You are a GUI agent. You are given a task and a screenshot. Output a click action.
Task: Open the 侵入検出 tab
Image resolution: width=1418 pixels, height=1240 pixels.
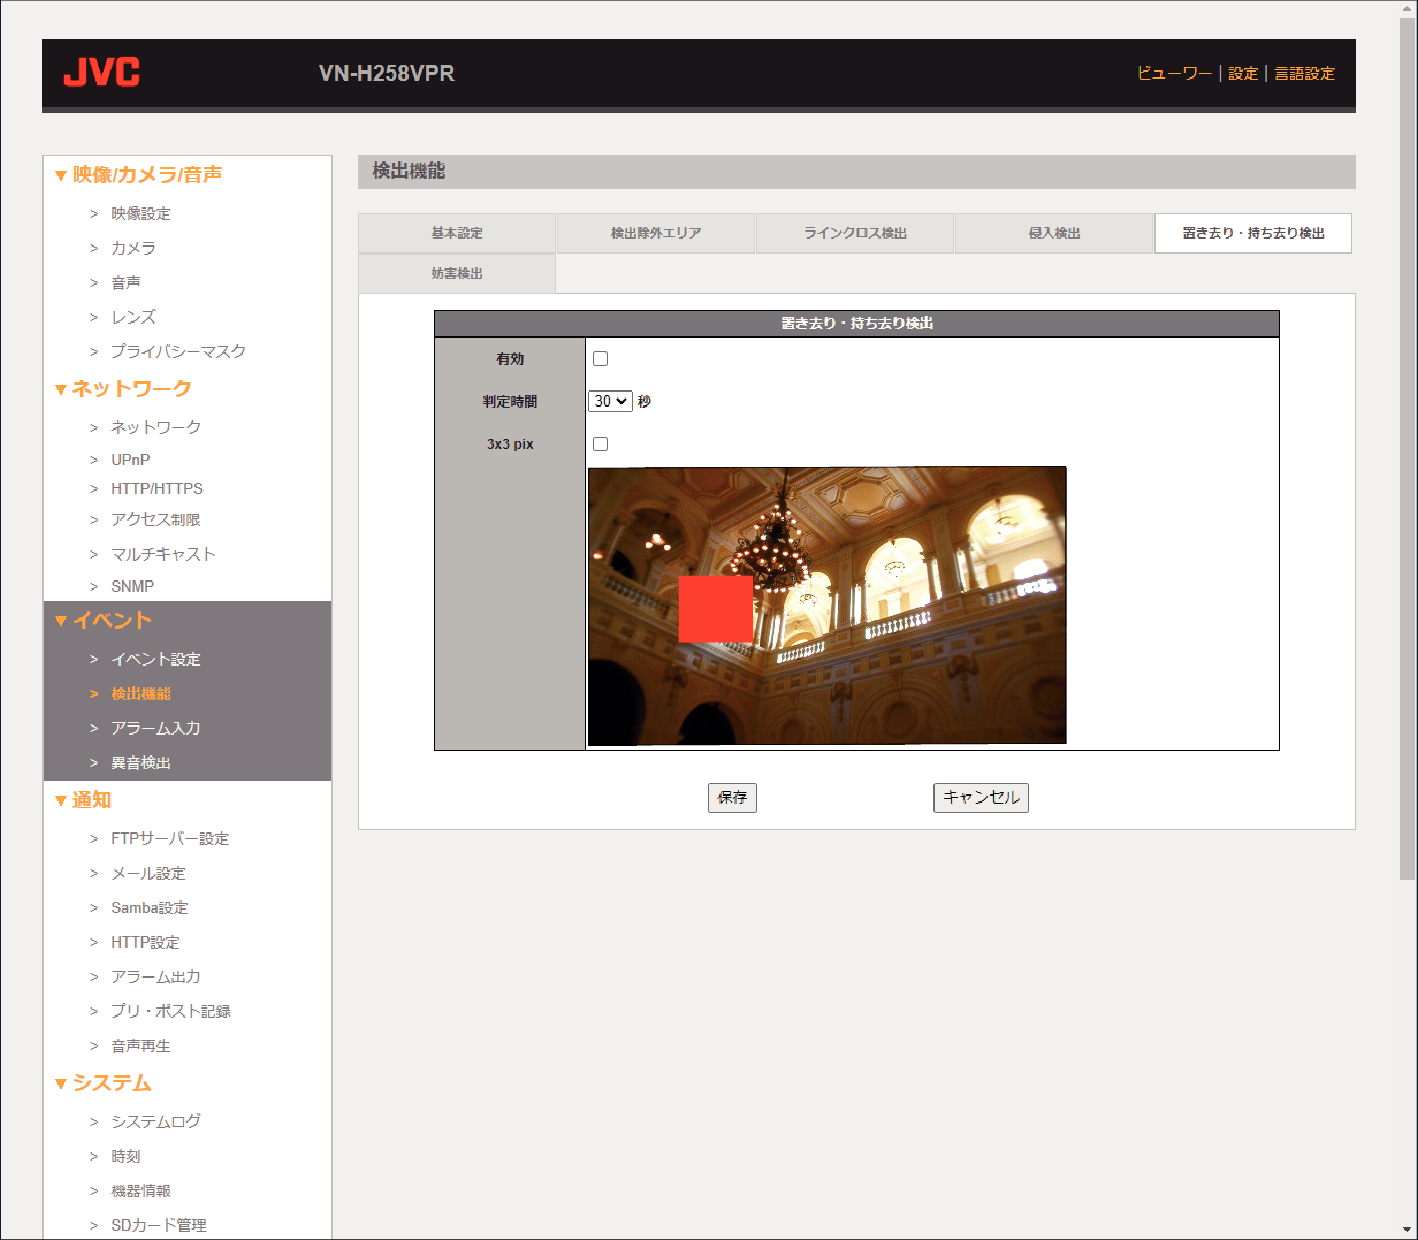click(1054, 233)
